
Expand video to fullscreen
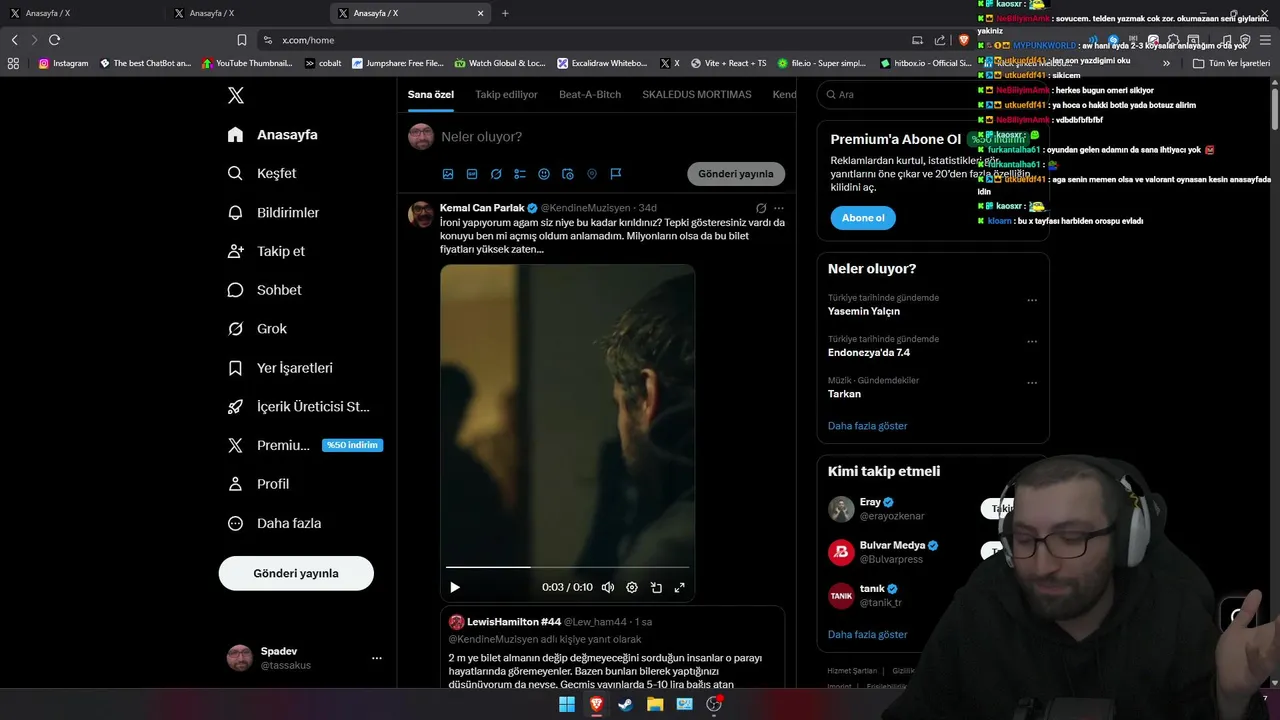point(680,587)
